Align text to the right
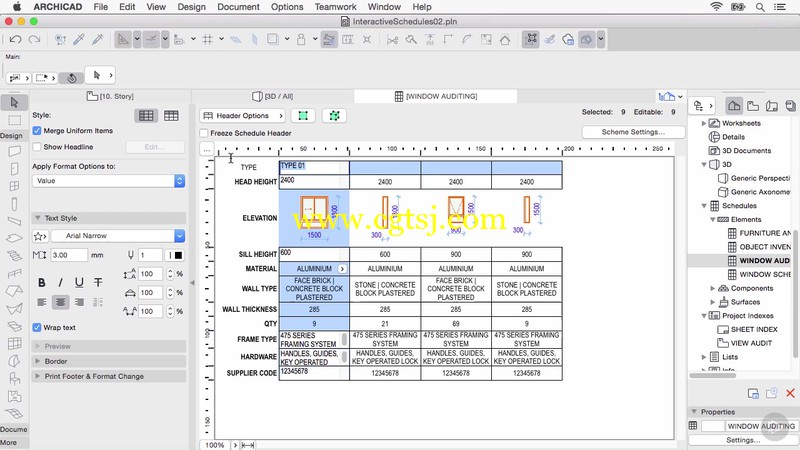 [x=79, y=302]
